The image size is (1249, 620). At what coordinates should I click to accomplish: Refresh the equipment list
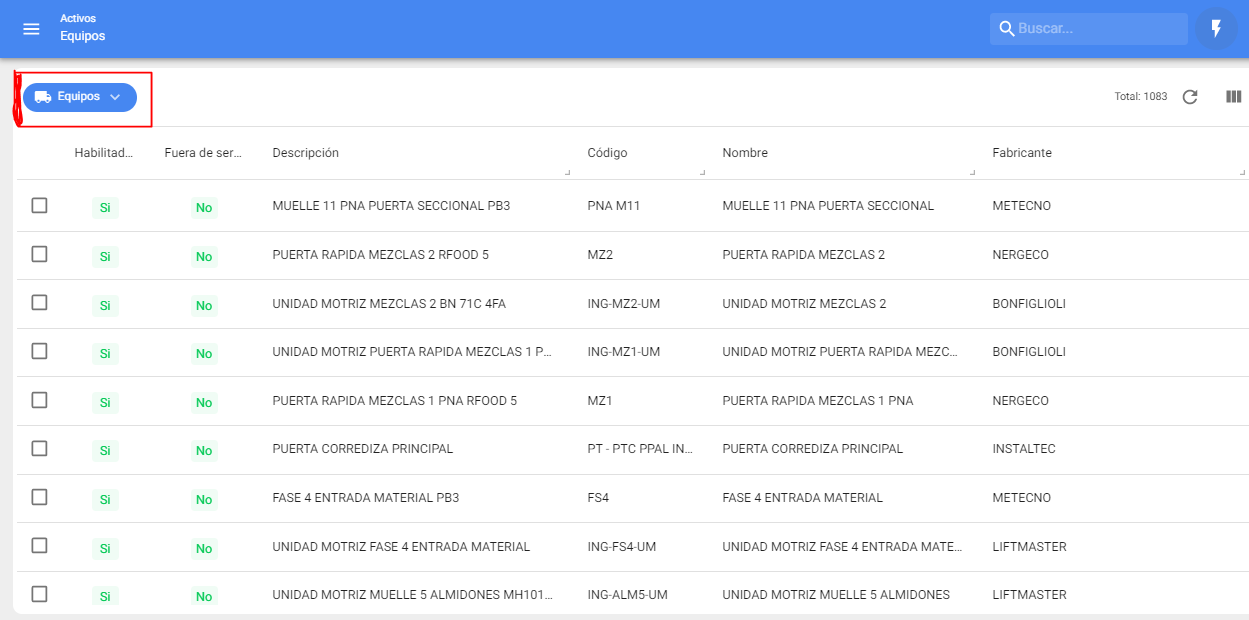coord(1189,97)
